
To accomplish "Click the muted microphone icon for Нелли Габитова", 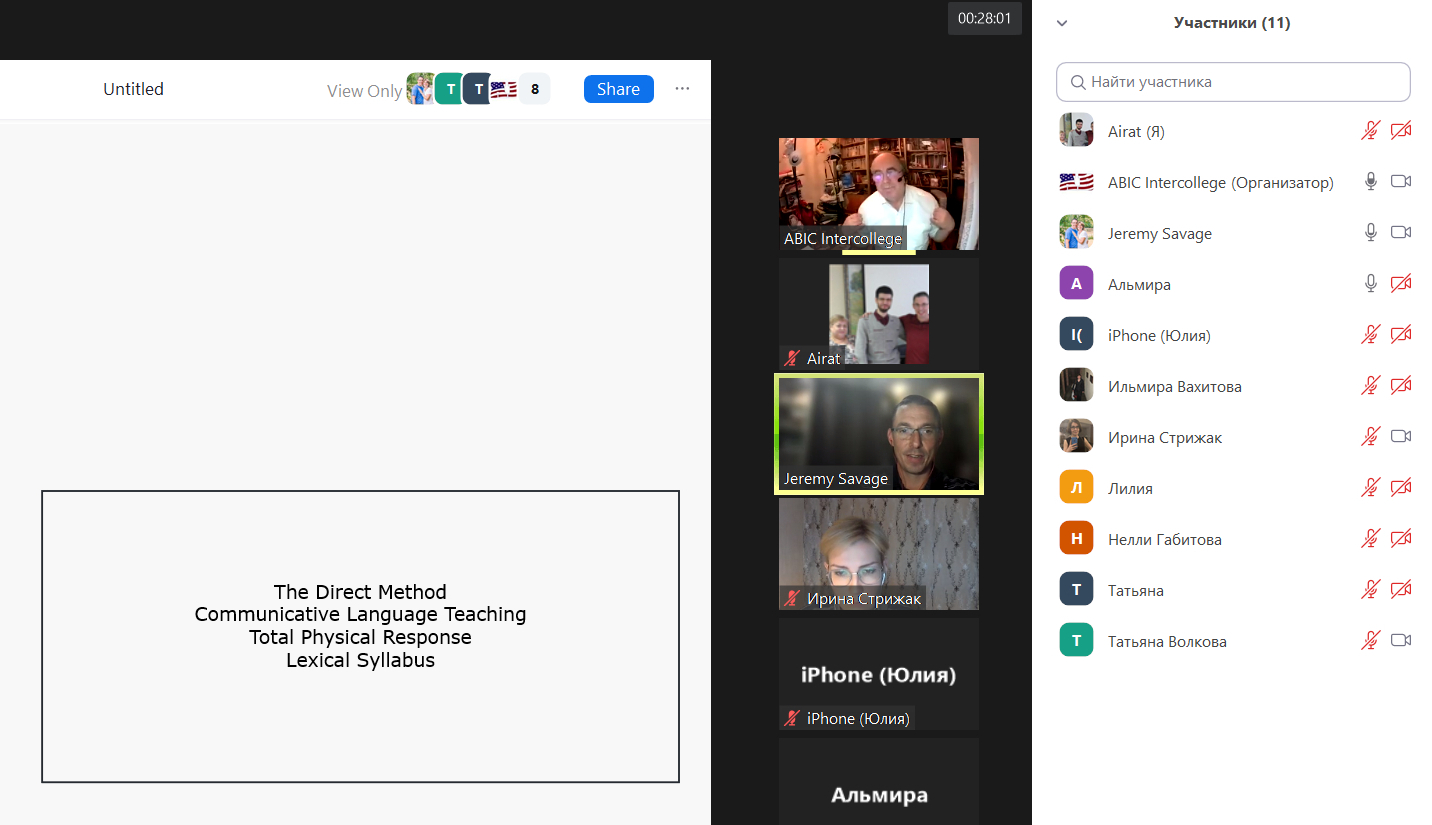I will pyautogui.click(x=1371, y=539).
